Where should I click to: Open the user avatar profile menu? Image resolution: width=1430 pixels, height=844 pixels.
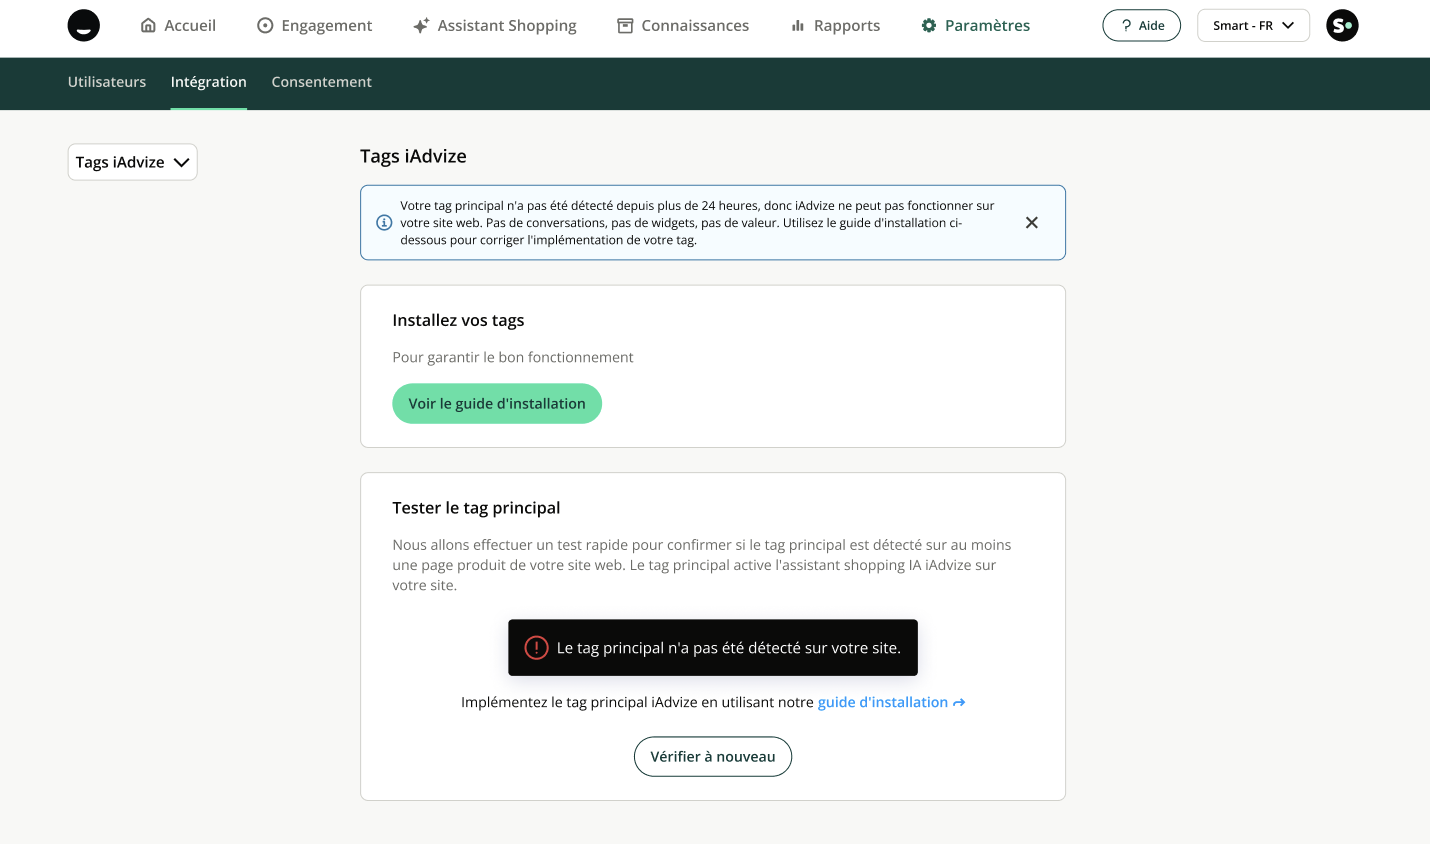pos(1342,26)
